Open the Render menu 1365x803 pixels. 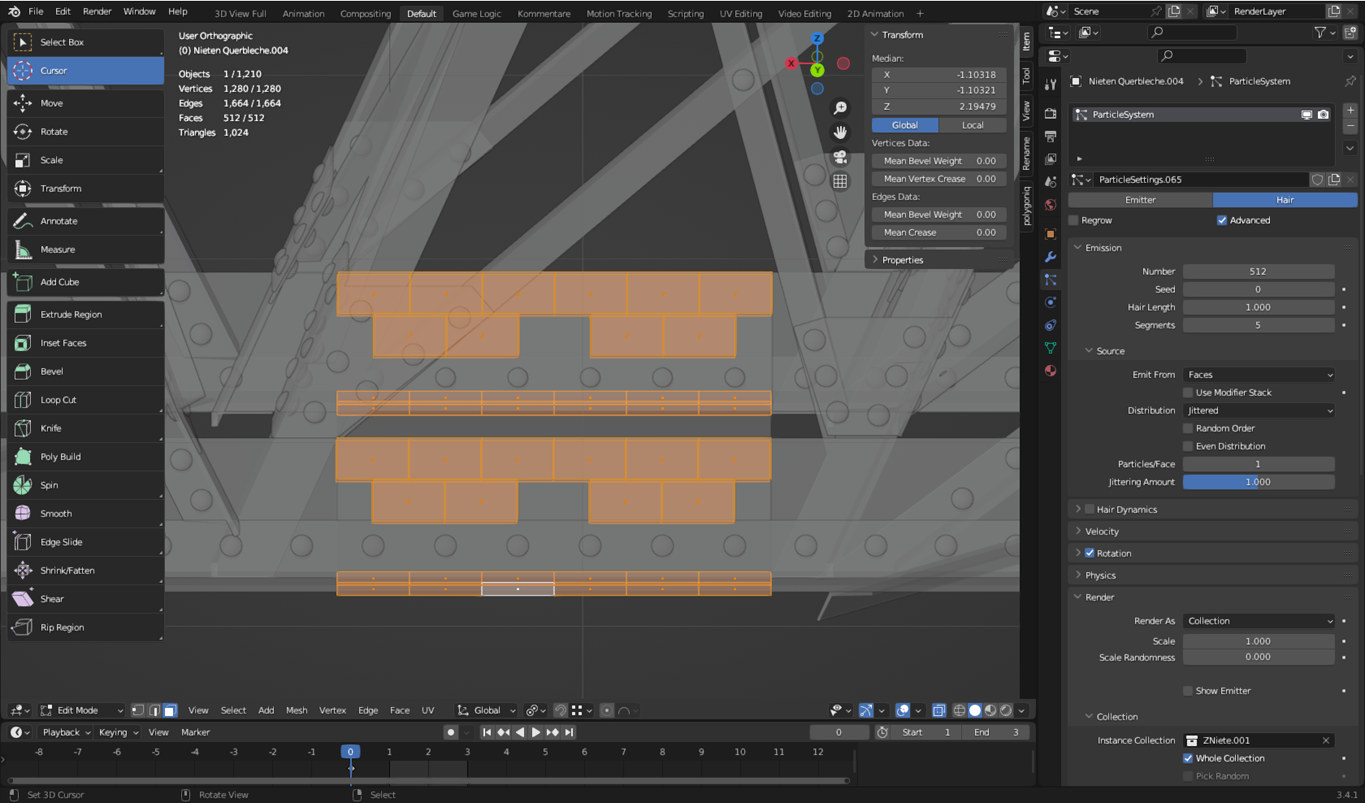click(x=97, y=11)
